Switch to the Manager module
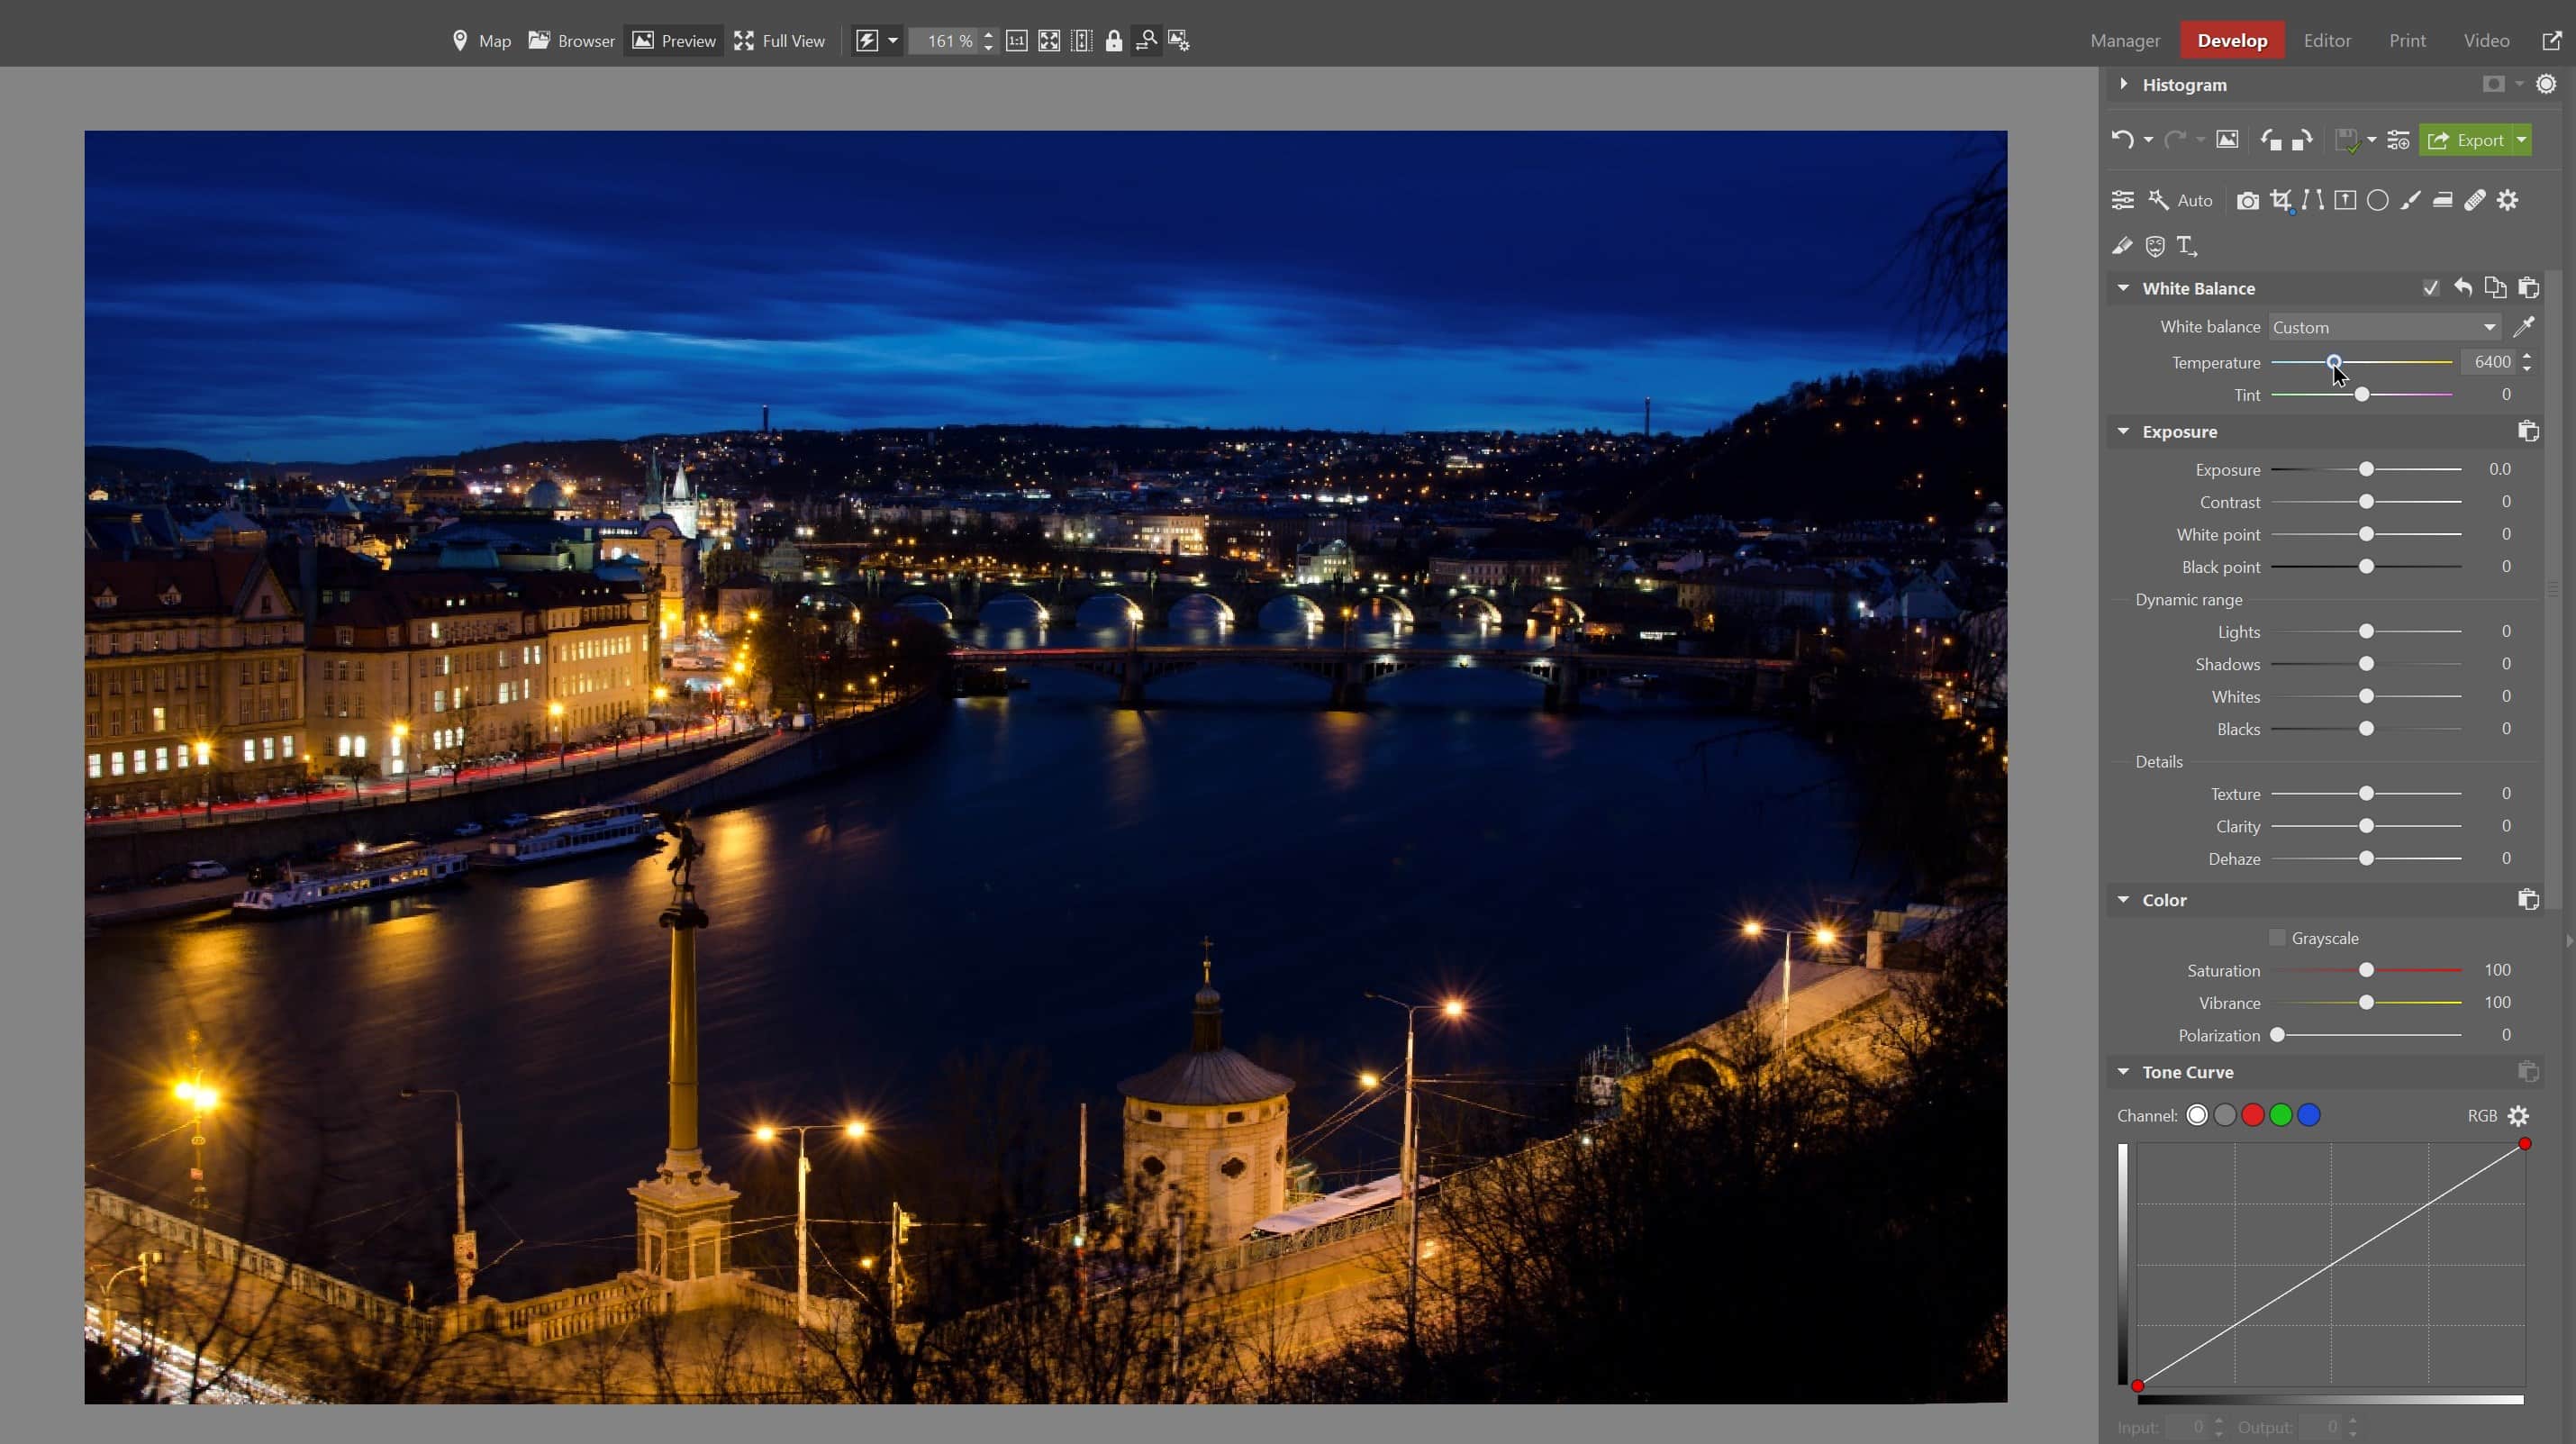The height and width of the screenshot is (1444, 2576). 2125,41
